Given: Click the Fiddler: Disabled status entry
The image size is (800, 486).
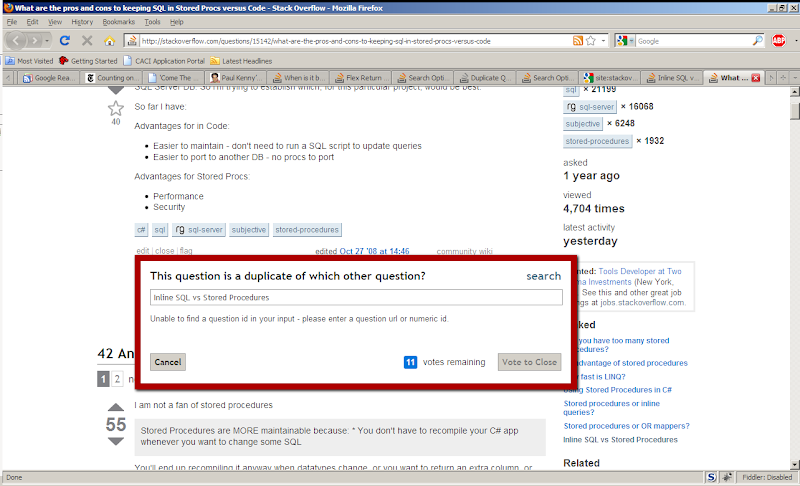Looking at the screenshot, I should point(767,477).
